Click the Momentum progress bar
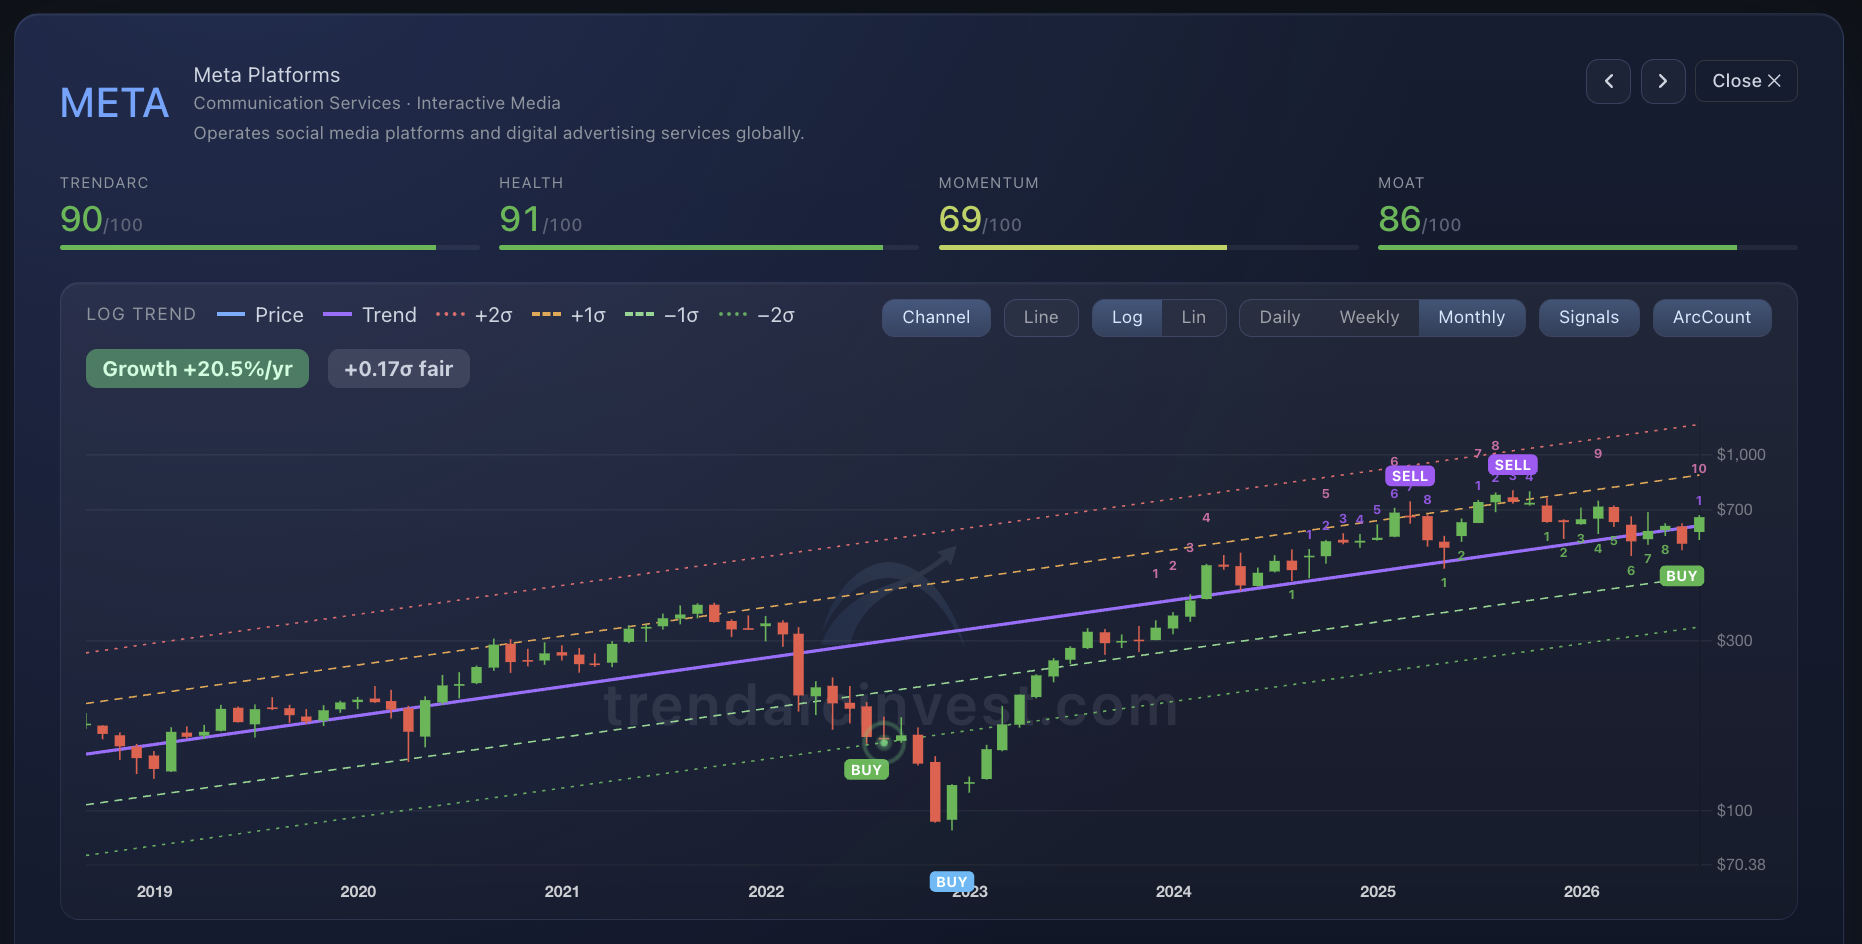The image size is (1862, 944). [x=1148, y=247]
